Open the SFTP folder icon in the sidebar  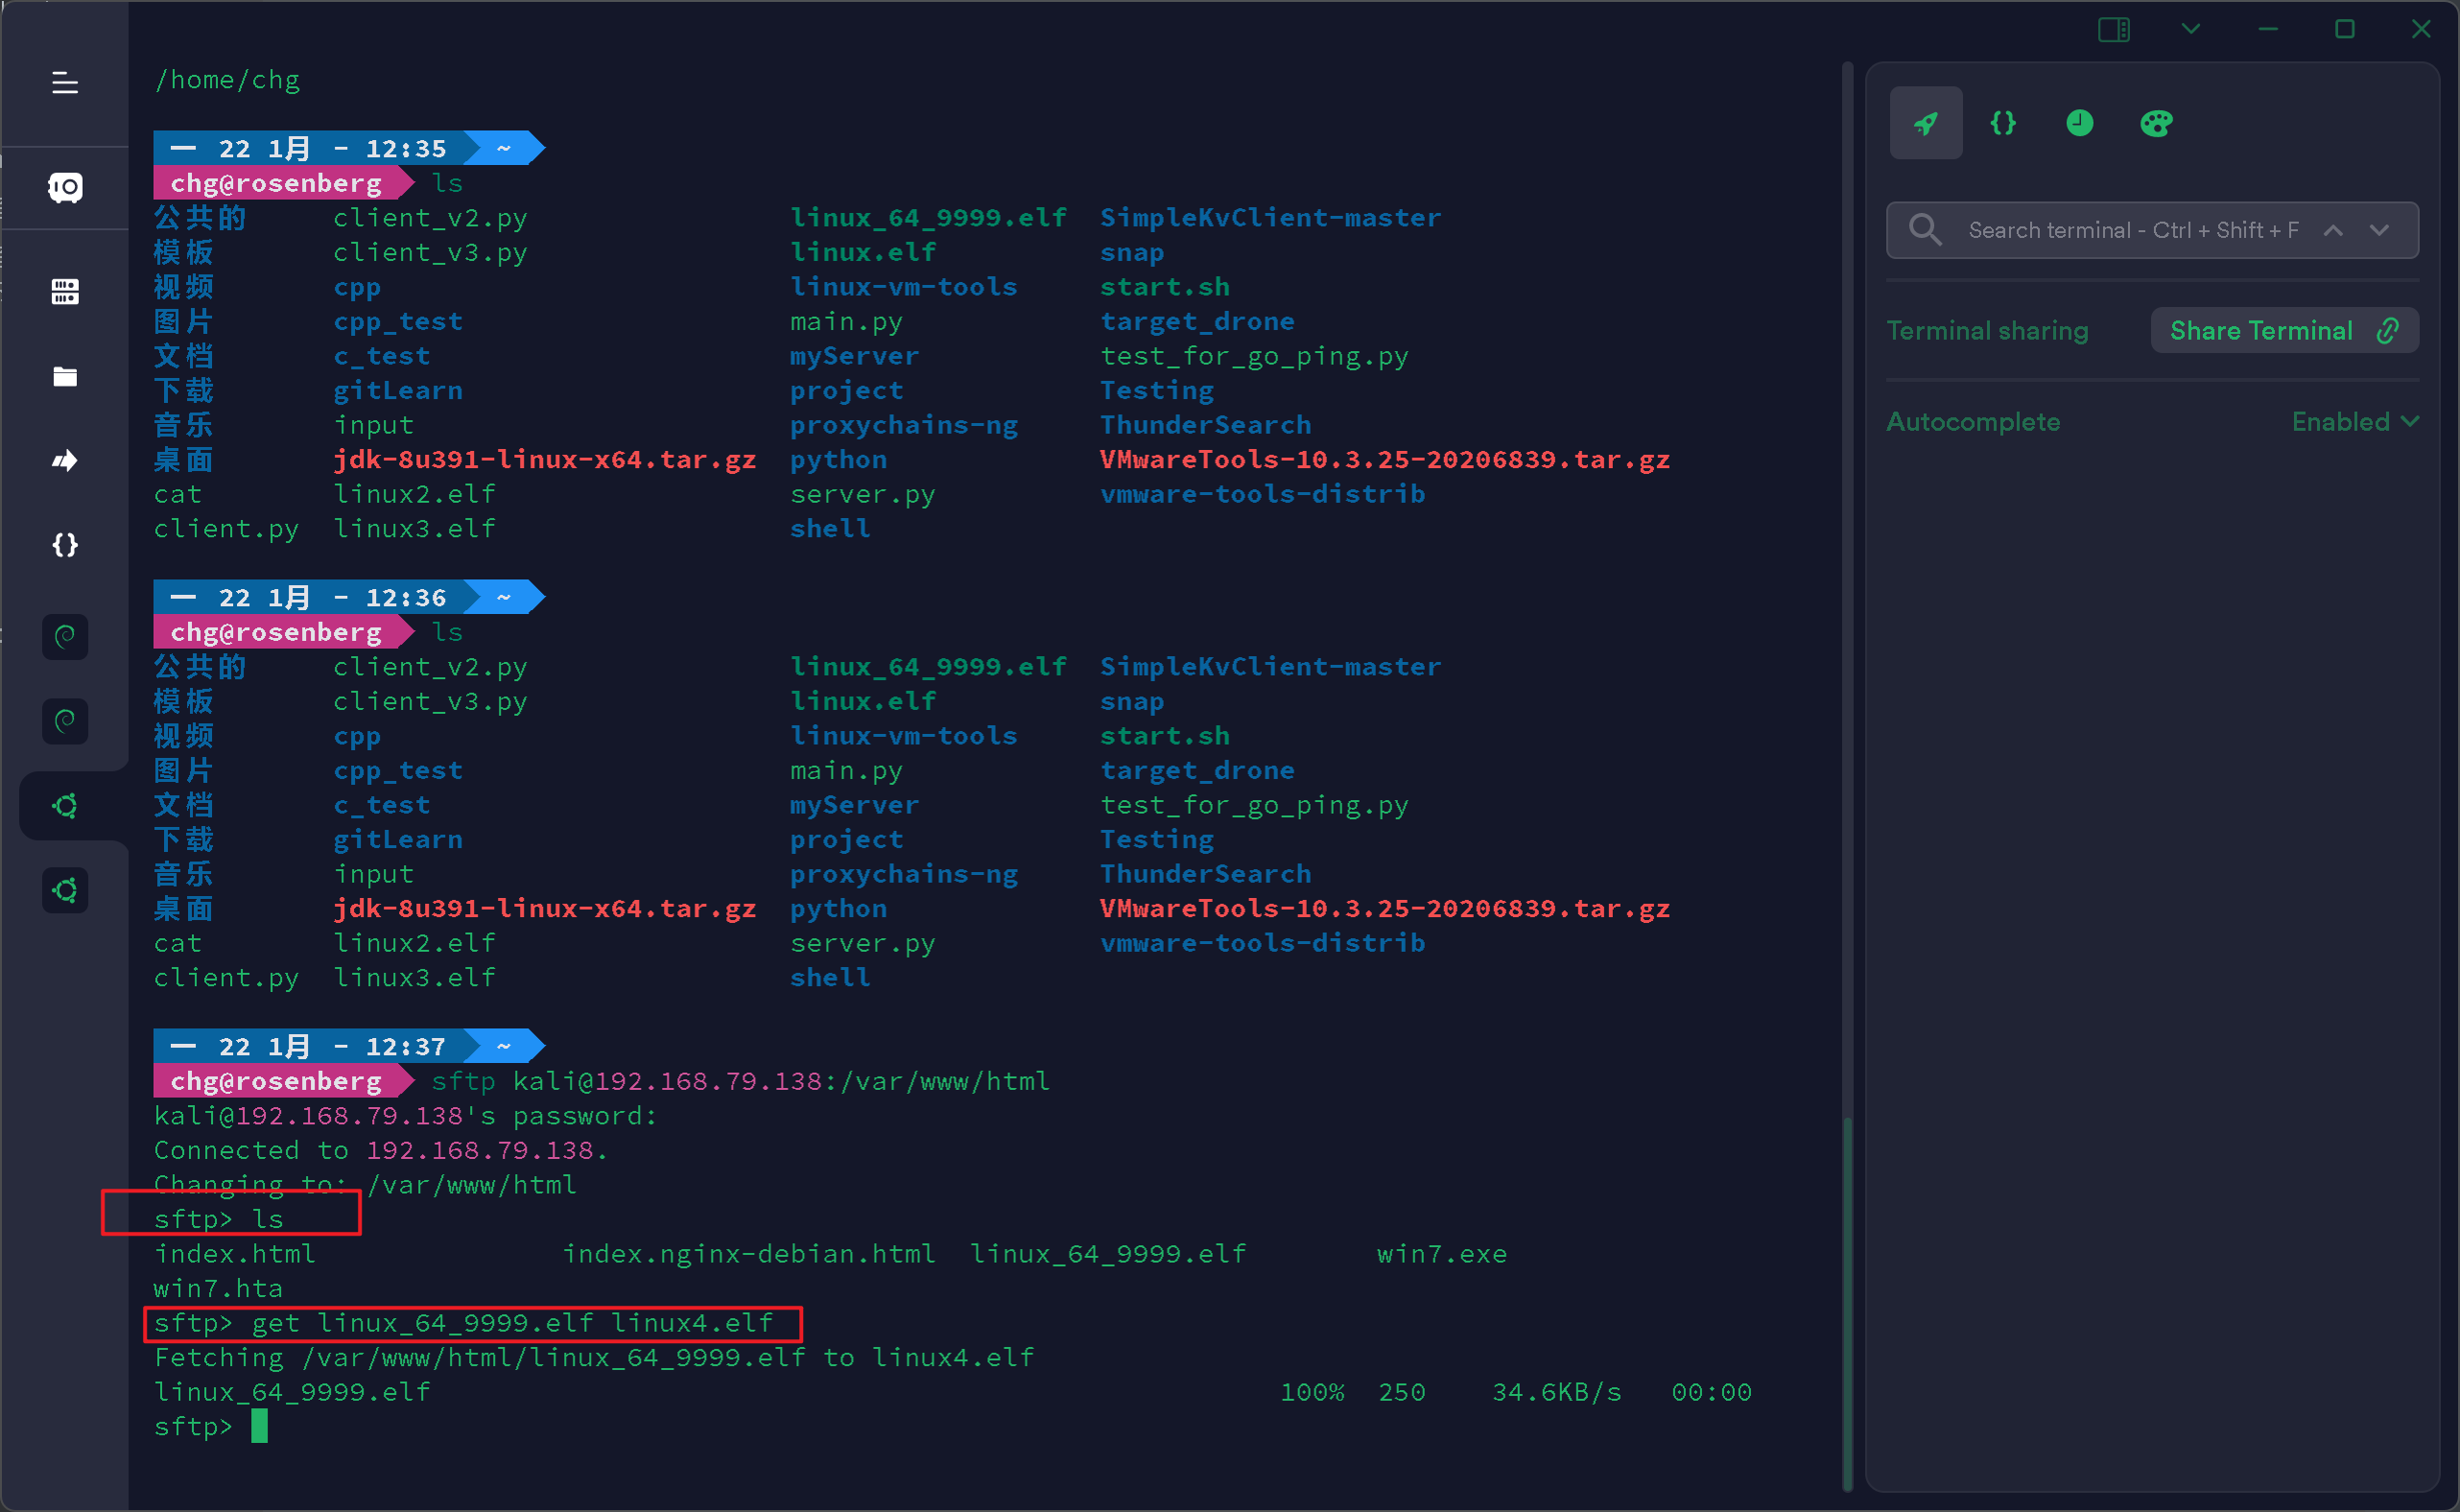pos(65,376)
